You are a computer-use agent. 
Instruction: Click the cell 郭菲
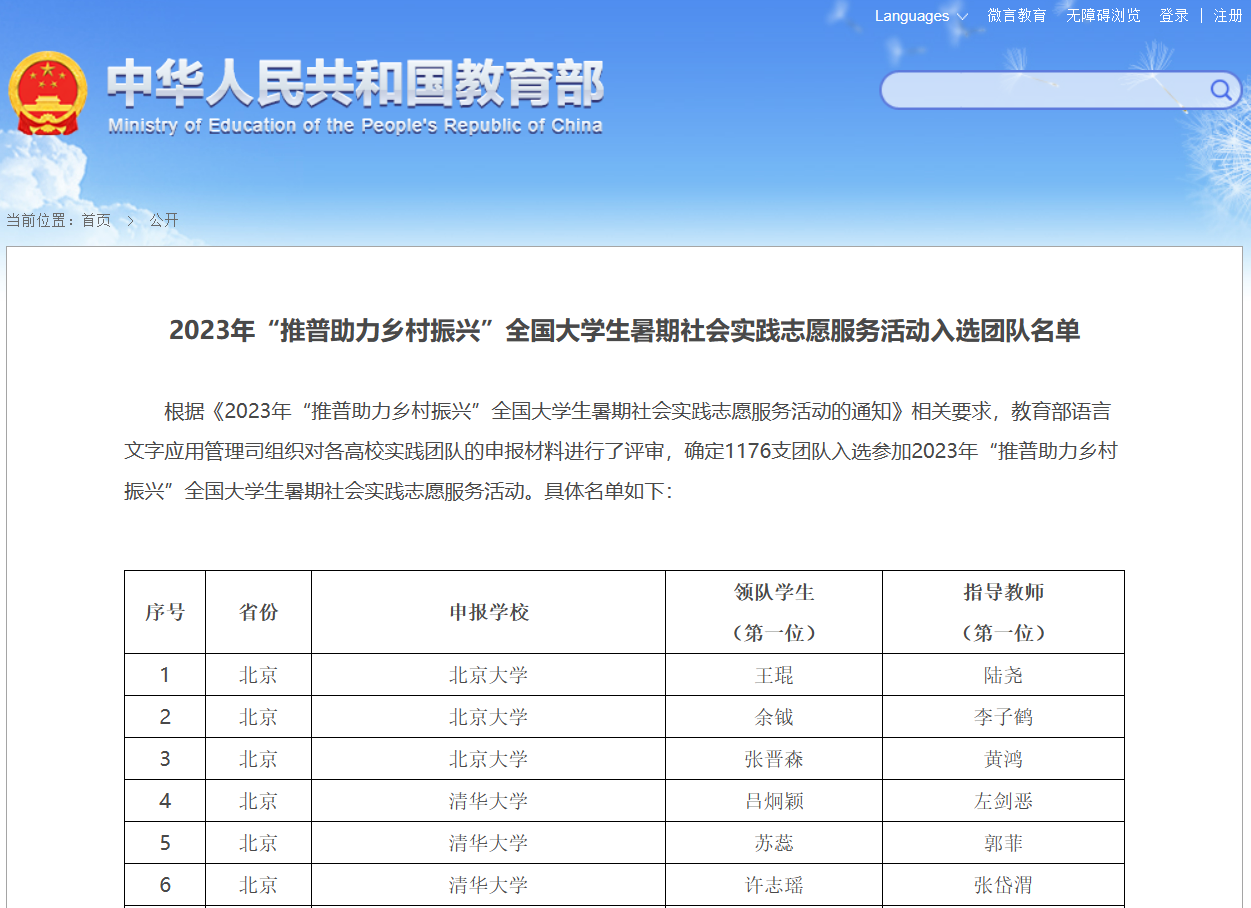pyautogui.click(x=1004, y=843)
